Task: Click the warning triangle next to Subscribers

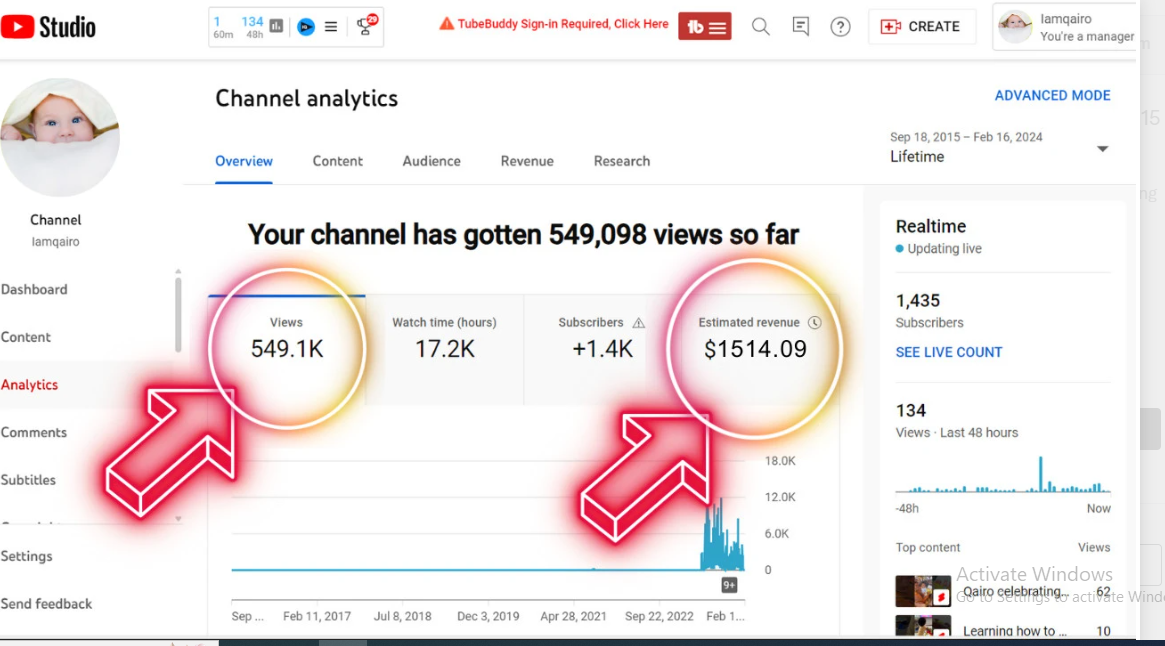Action: click(639, 323)
